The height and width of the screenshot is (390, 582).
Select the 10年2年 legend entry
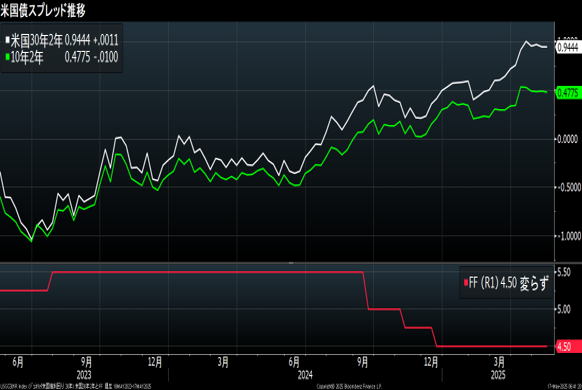62,57
